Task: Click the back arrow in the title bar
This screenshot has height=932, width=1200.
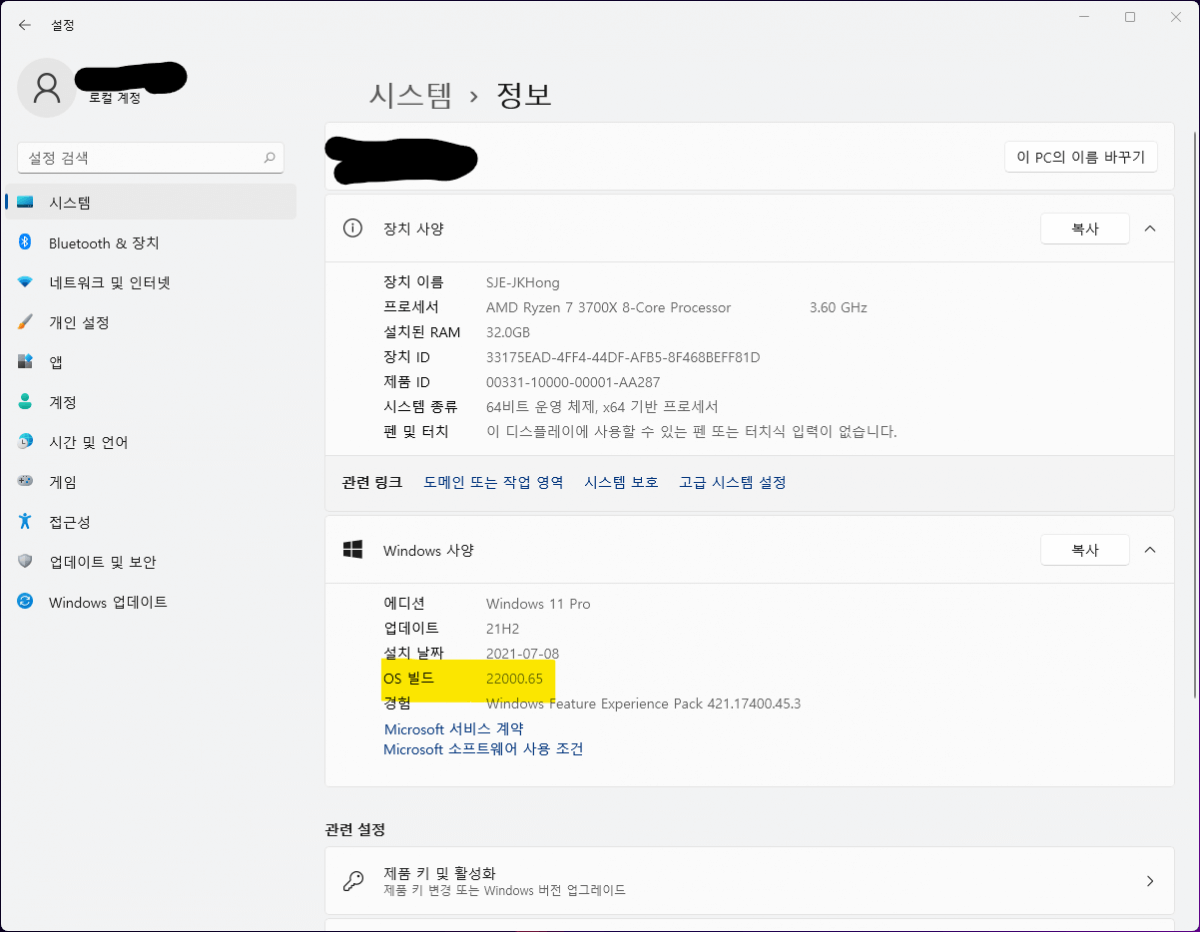Action: click(x=25, y=25)
